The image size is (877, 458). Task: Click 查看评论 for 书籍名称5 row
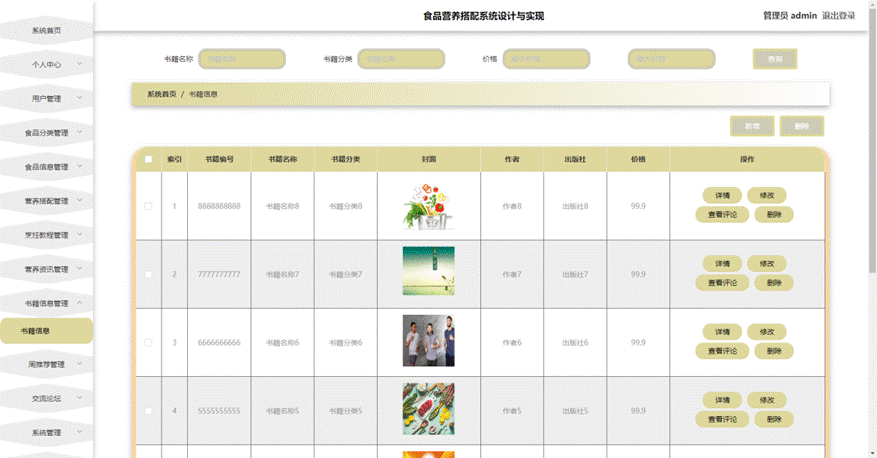pos(722,419)
